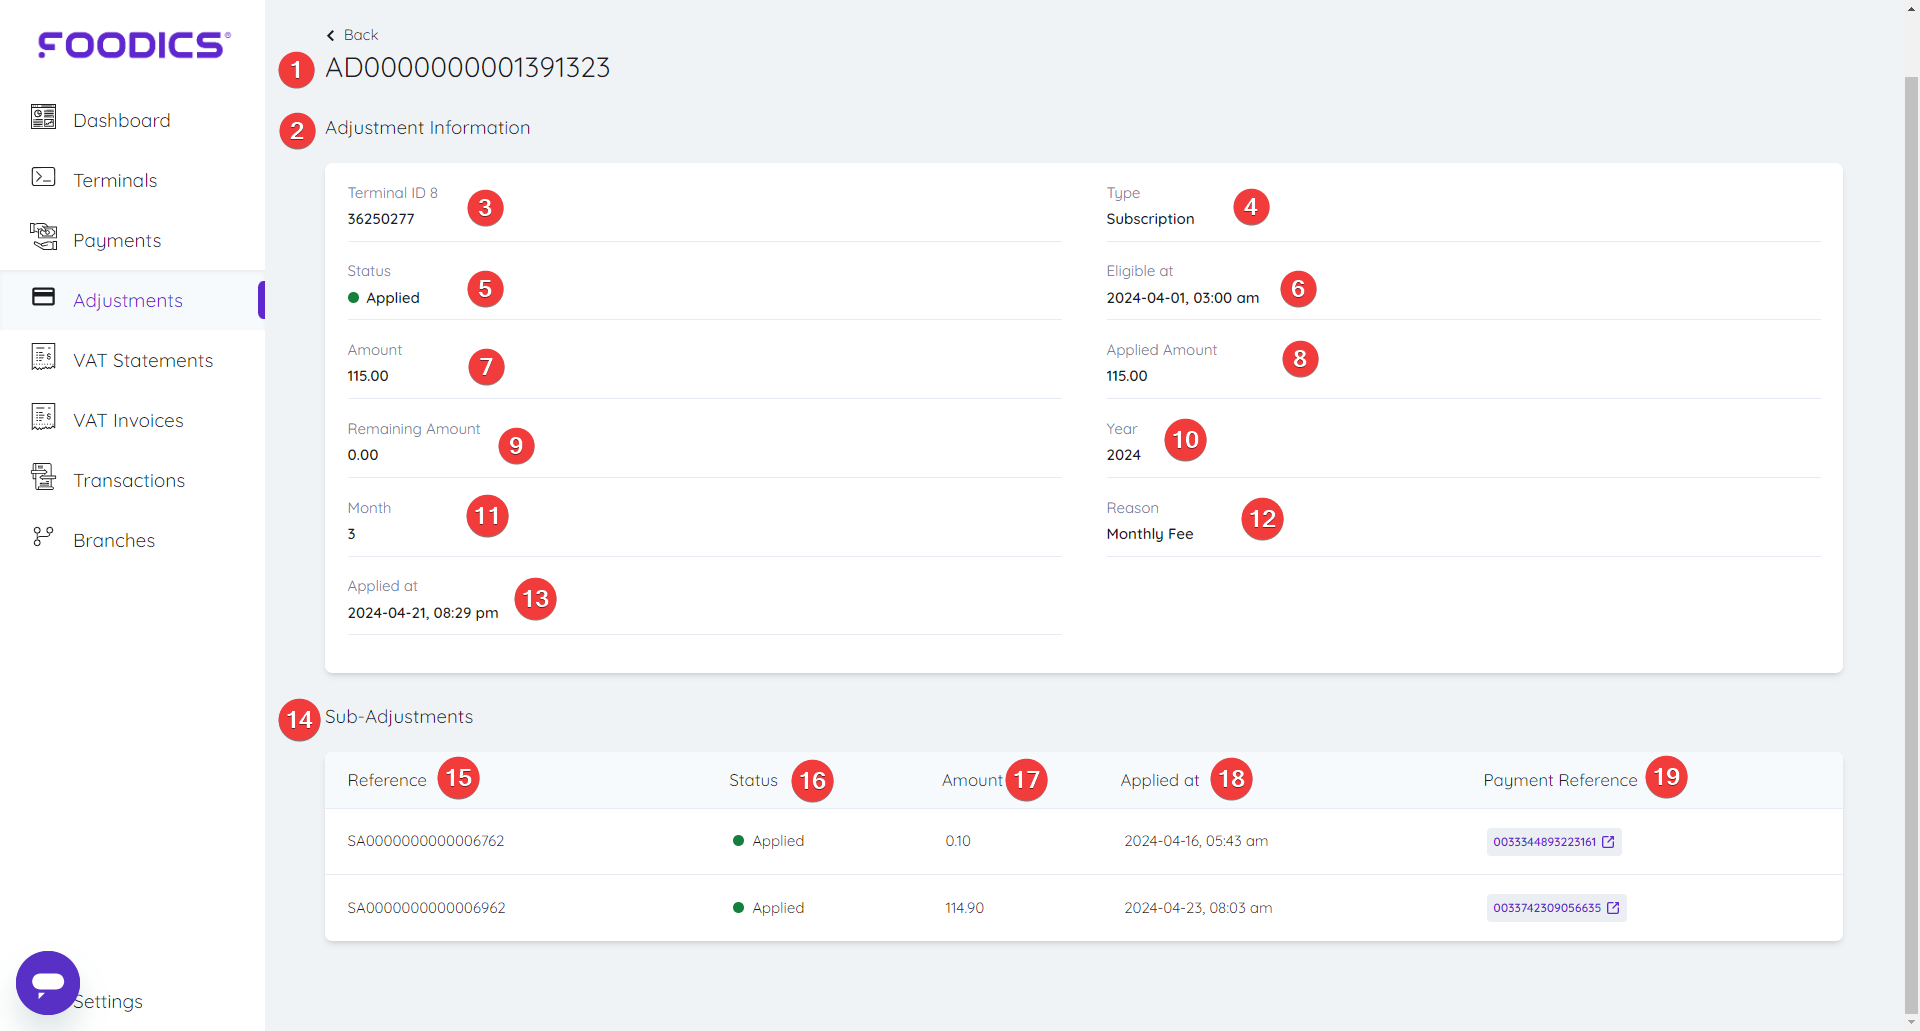The height and width of the screenshot is (1031, 1920).
Task: Click the Back chevron arrow
Action: (x=330, y=34)
